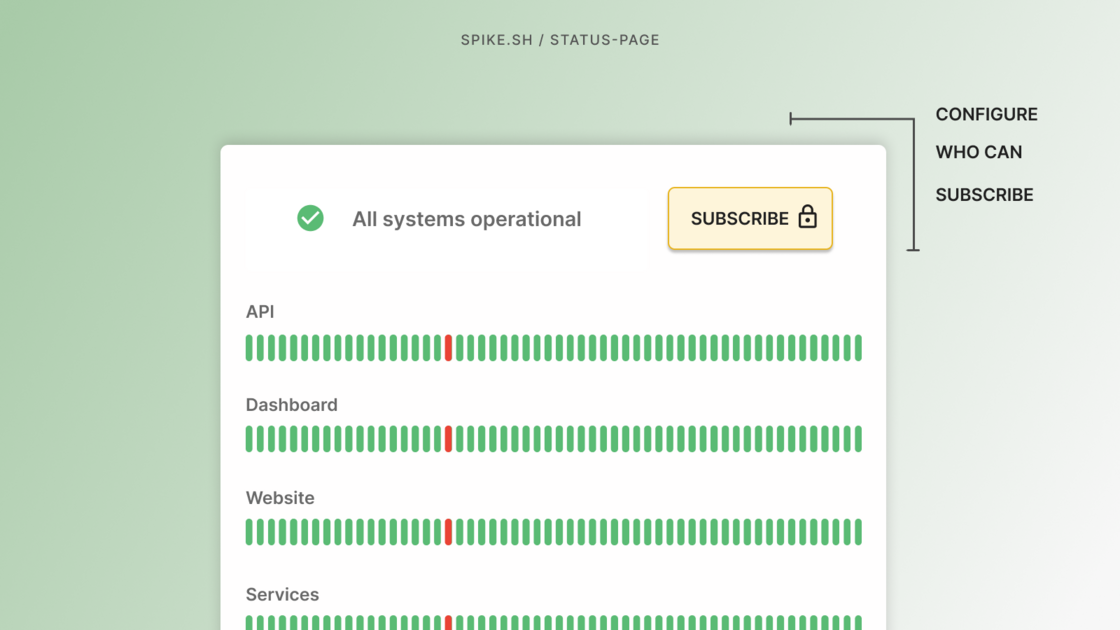This screenshot has height=630, width=1120.
Task: Select the red downtime segment for Website
Action: coord(450,530)
